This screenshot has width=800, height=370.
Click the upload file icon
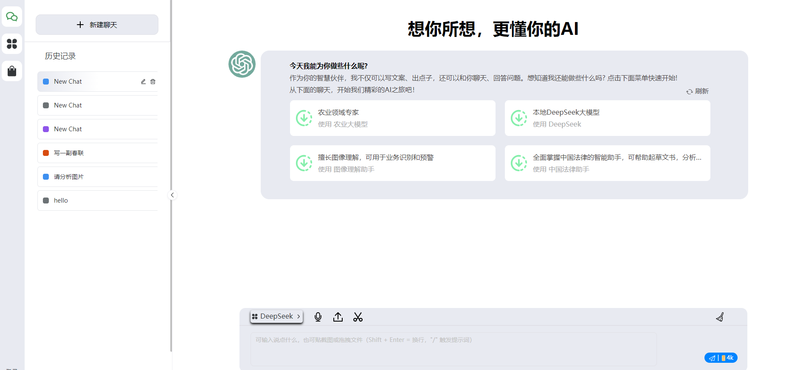[338, 317]
